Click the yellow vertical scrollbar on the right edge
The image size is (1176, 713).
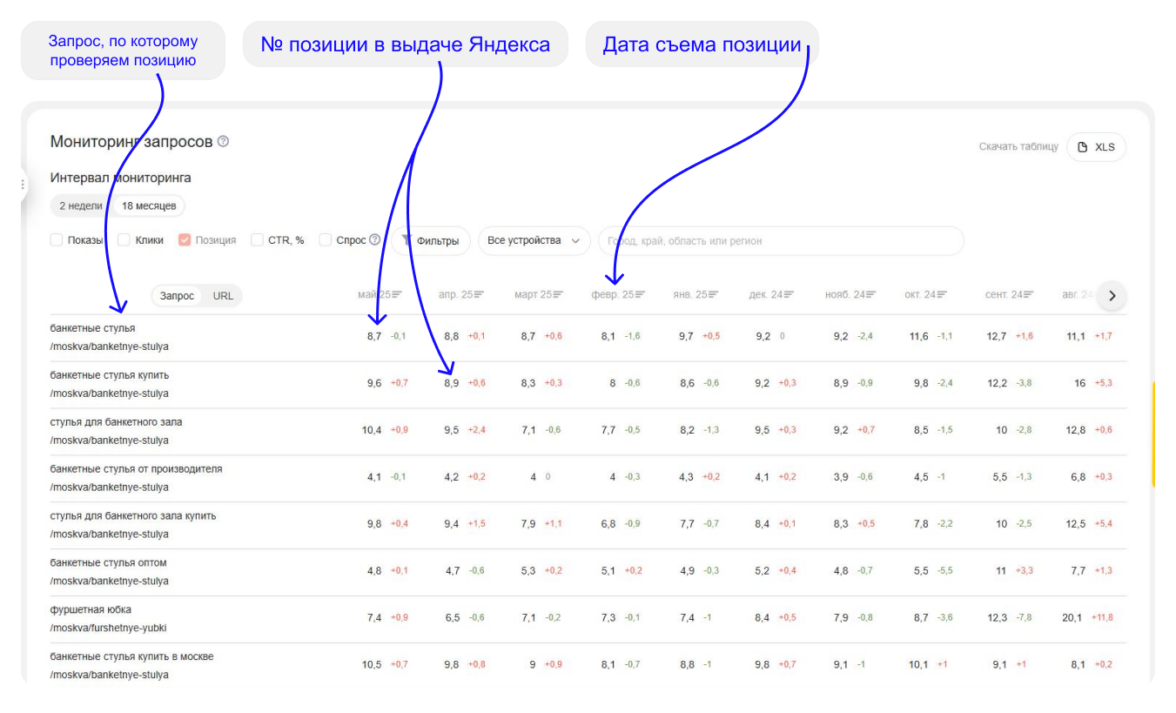(1154, 435)
